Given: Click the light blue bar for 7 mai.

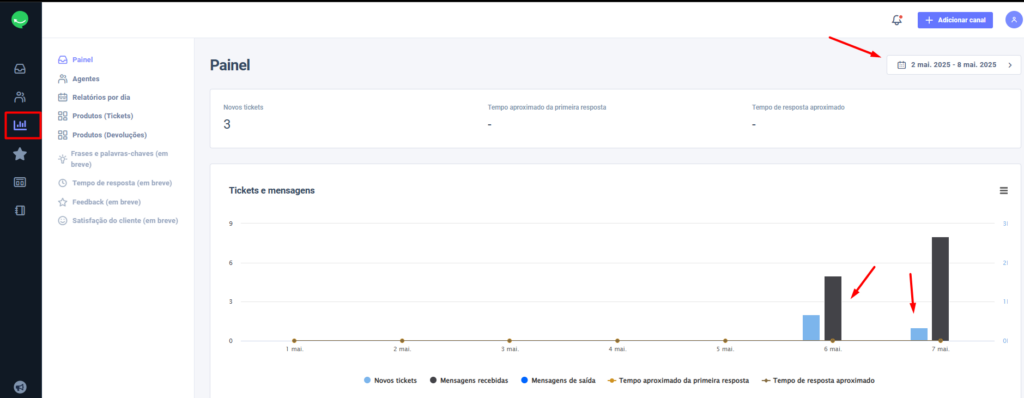Looking at the screenshot, I should 918,334.
